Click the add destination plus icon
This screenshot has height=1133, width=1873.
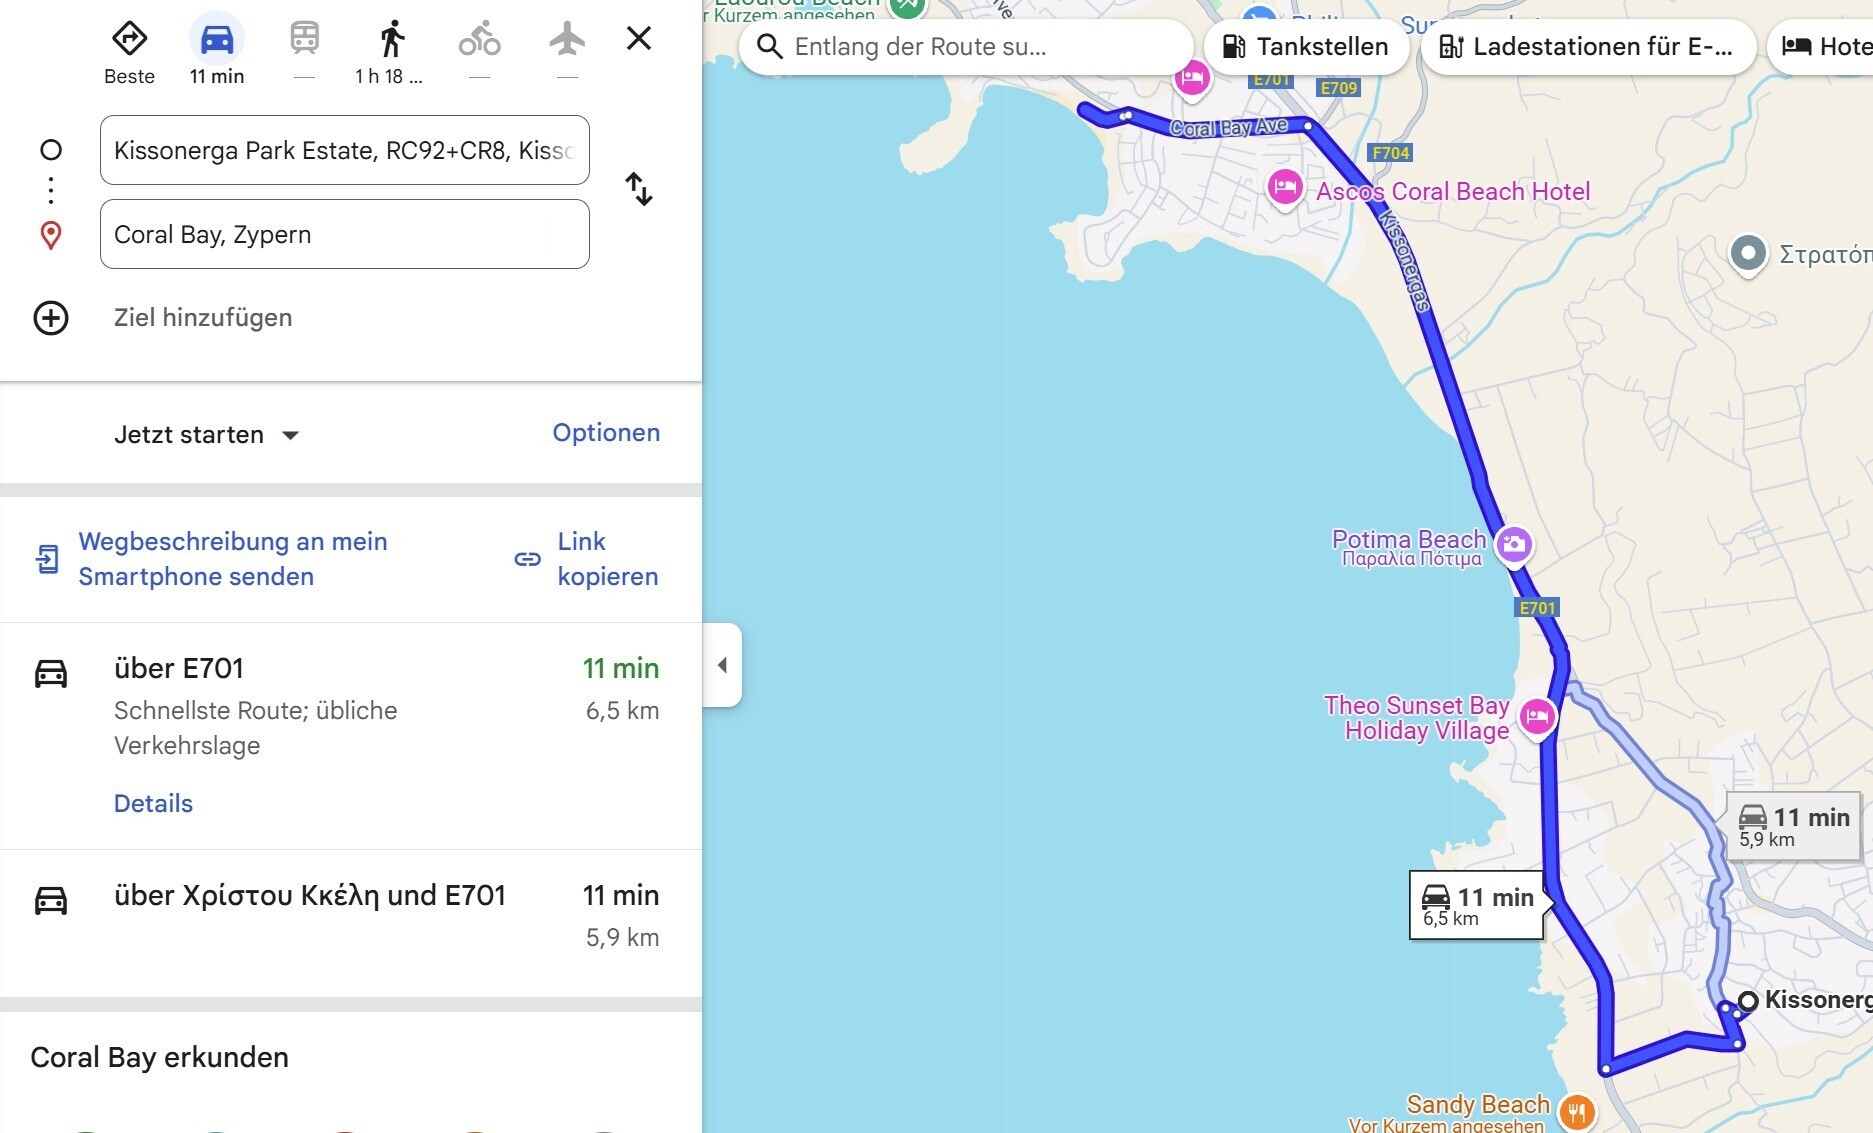coord(51,318)
